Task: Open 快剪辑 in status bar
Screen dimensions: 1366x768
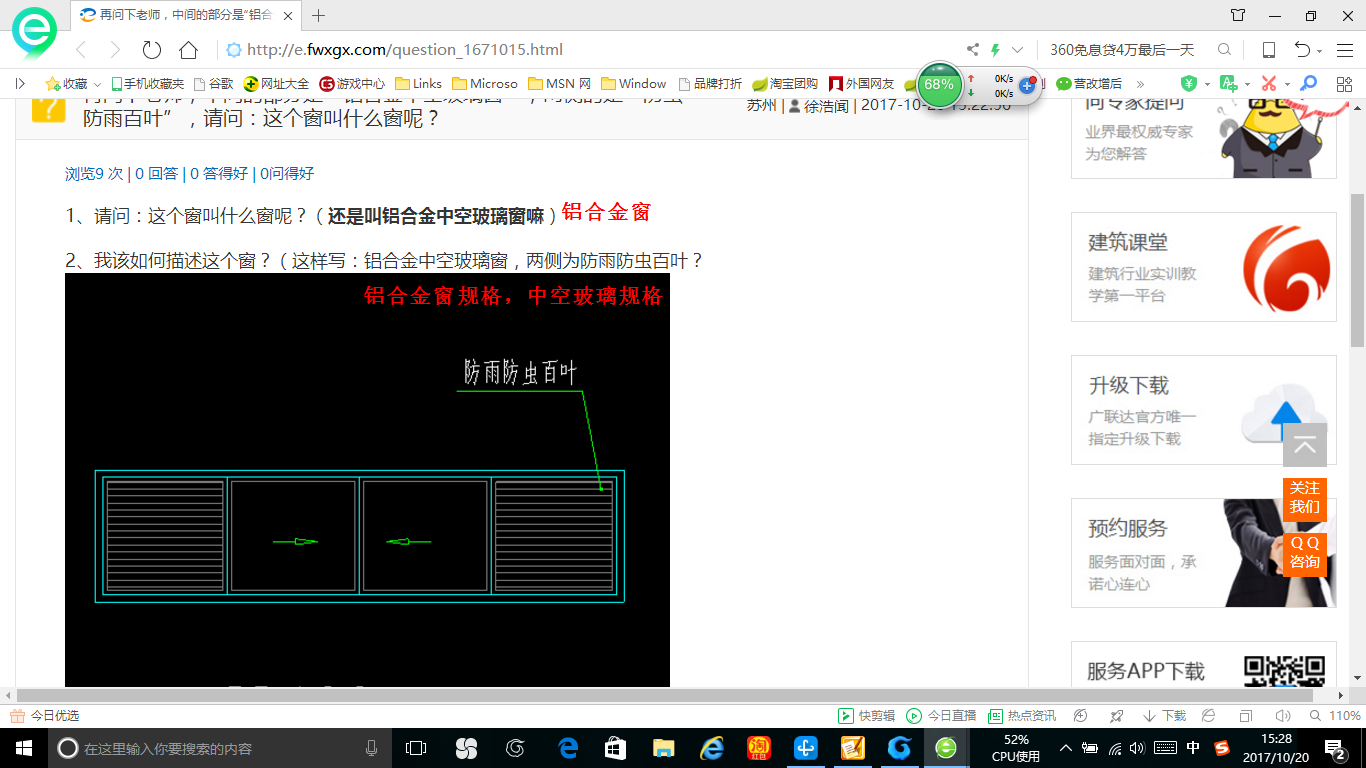Action: (x=866, y=716)
